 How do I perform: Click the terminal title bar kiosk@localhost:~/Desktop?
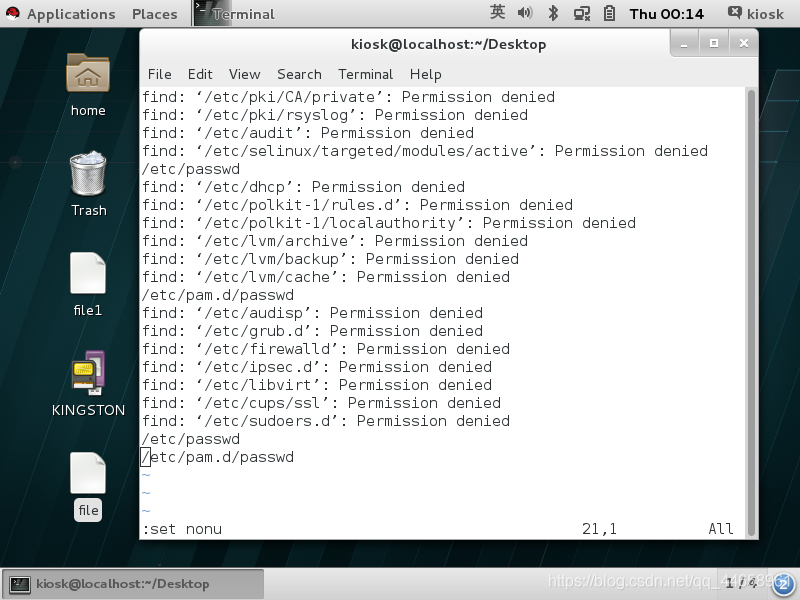[448, 44]
